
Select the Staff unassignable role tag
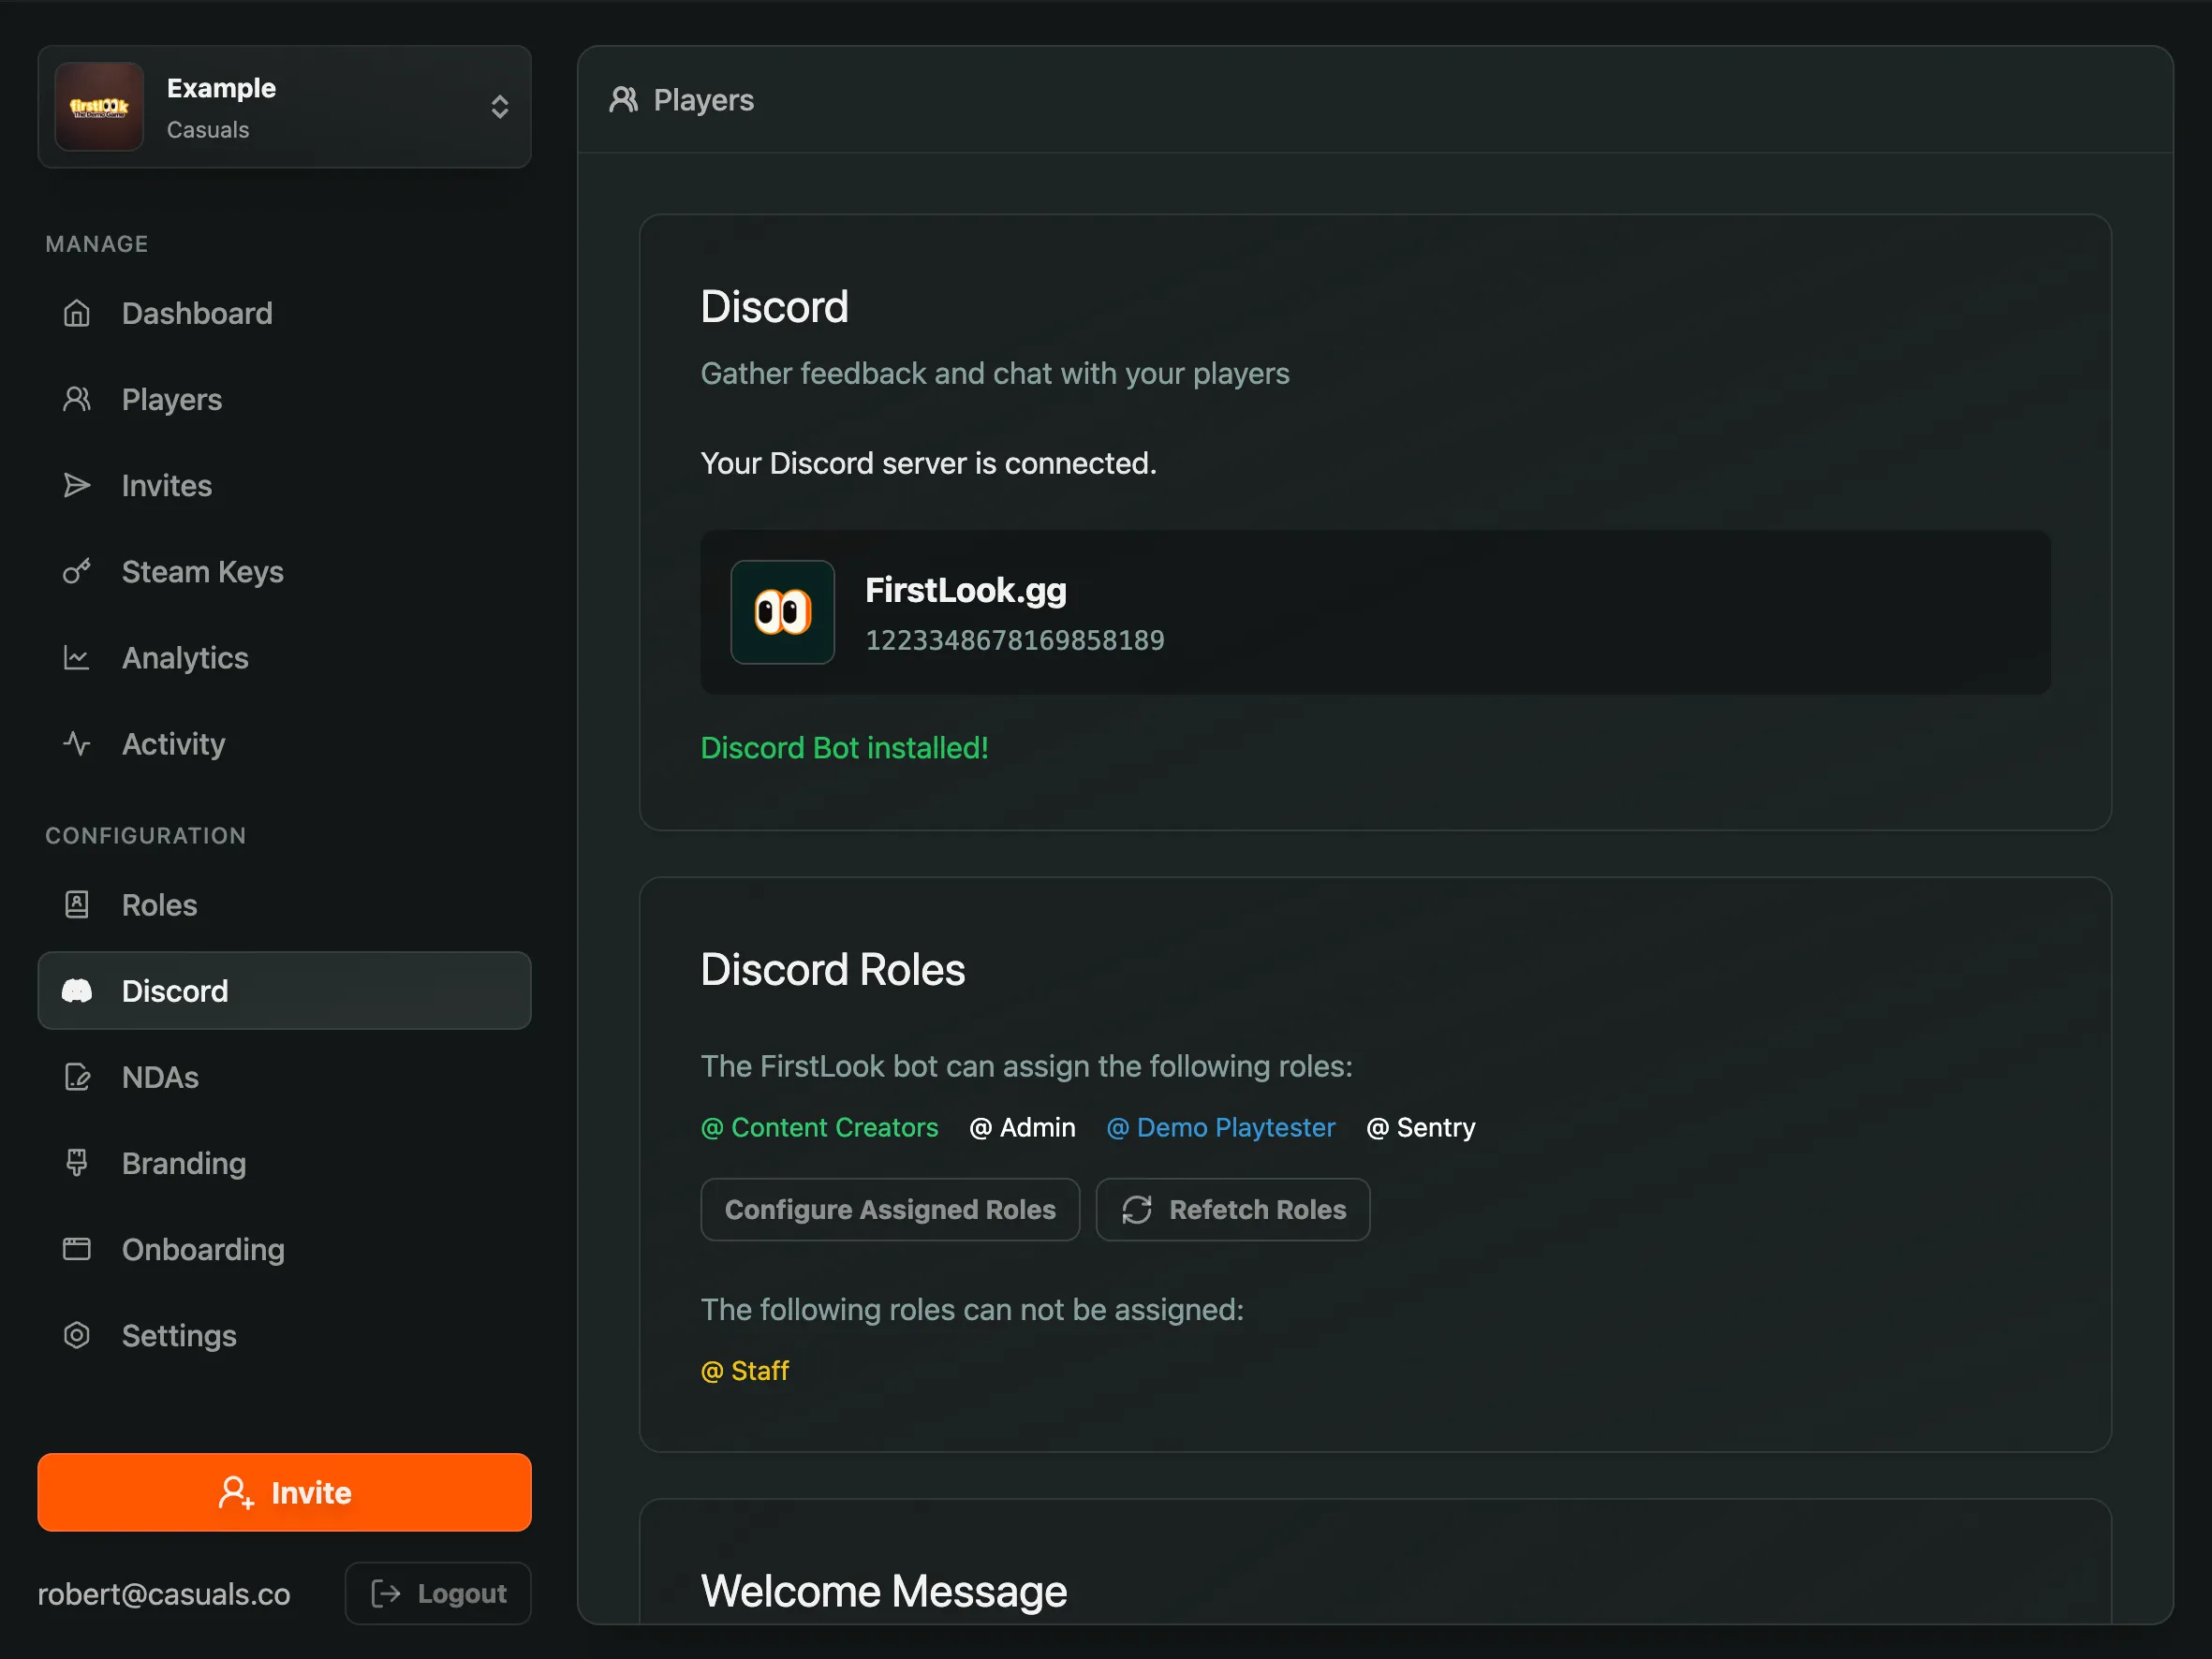point(744,1371)
